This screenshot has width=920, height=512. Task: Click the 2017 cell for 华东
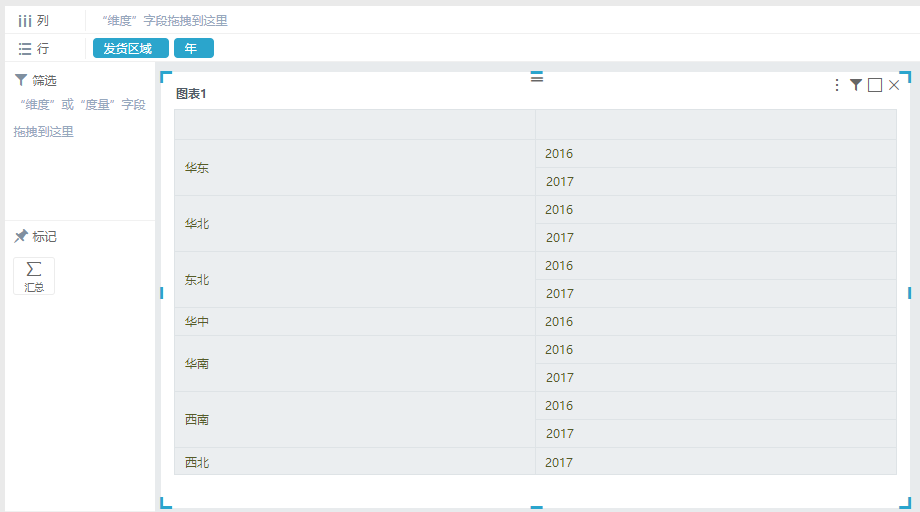point(716,182)
